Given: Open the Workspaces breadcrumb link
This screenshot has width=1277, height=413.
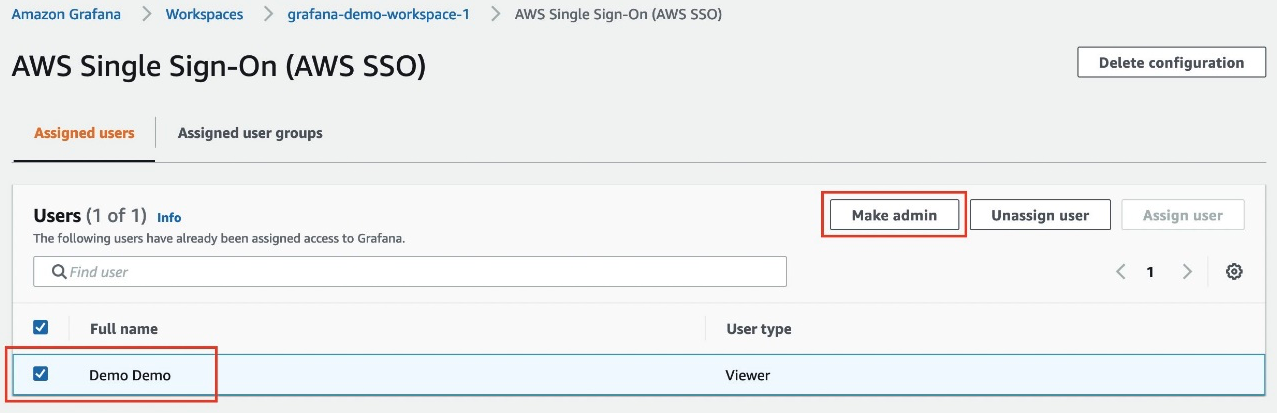Looking at the screenshot, I should 204,15.
